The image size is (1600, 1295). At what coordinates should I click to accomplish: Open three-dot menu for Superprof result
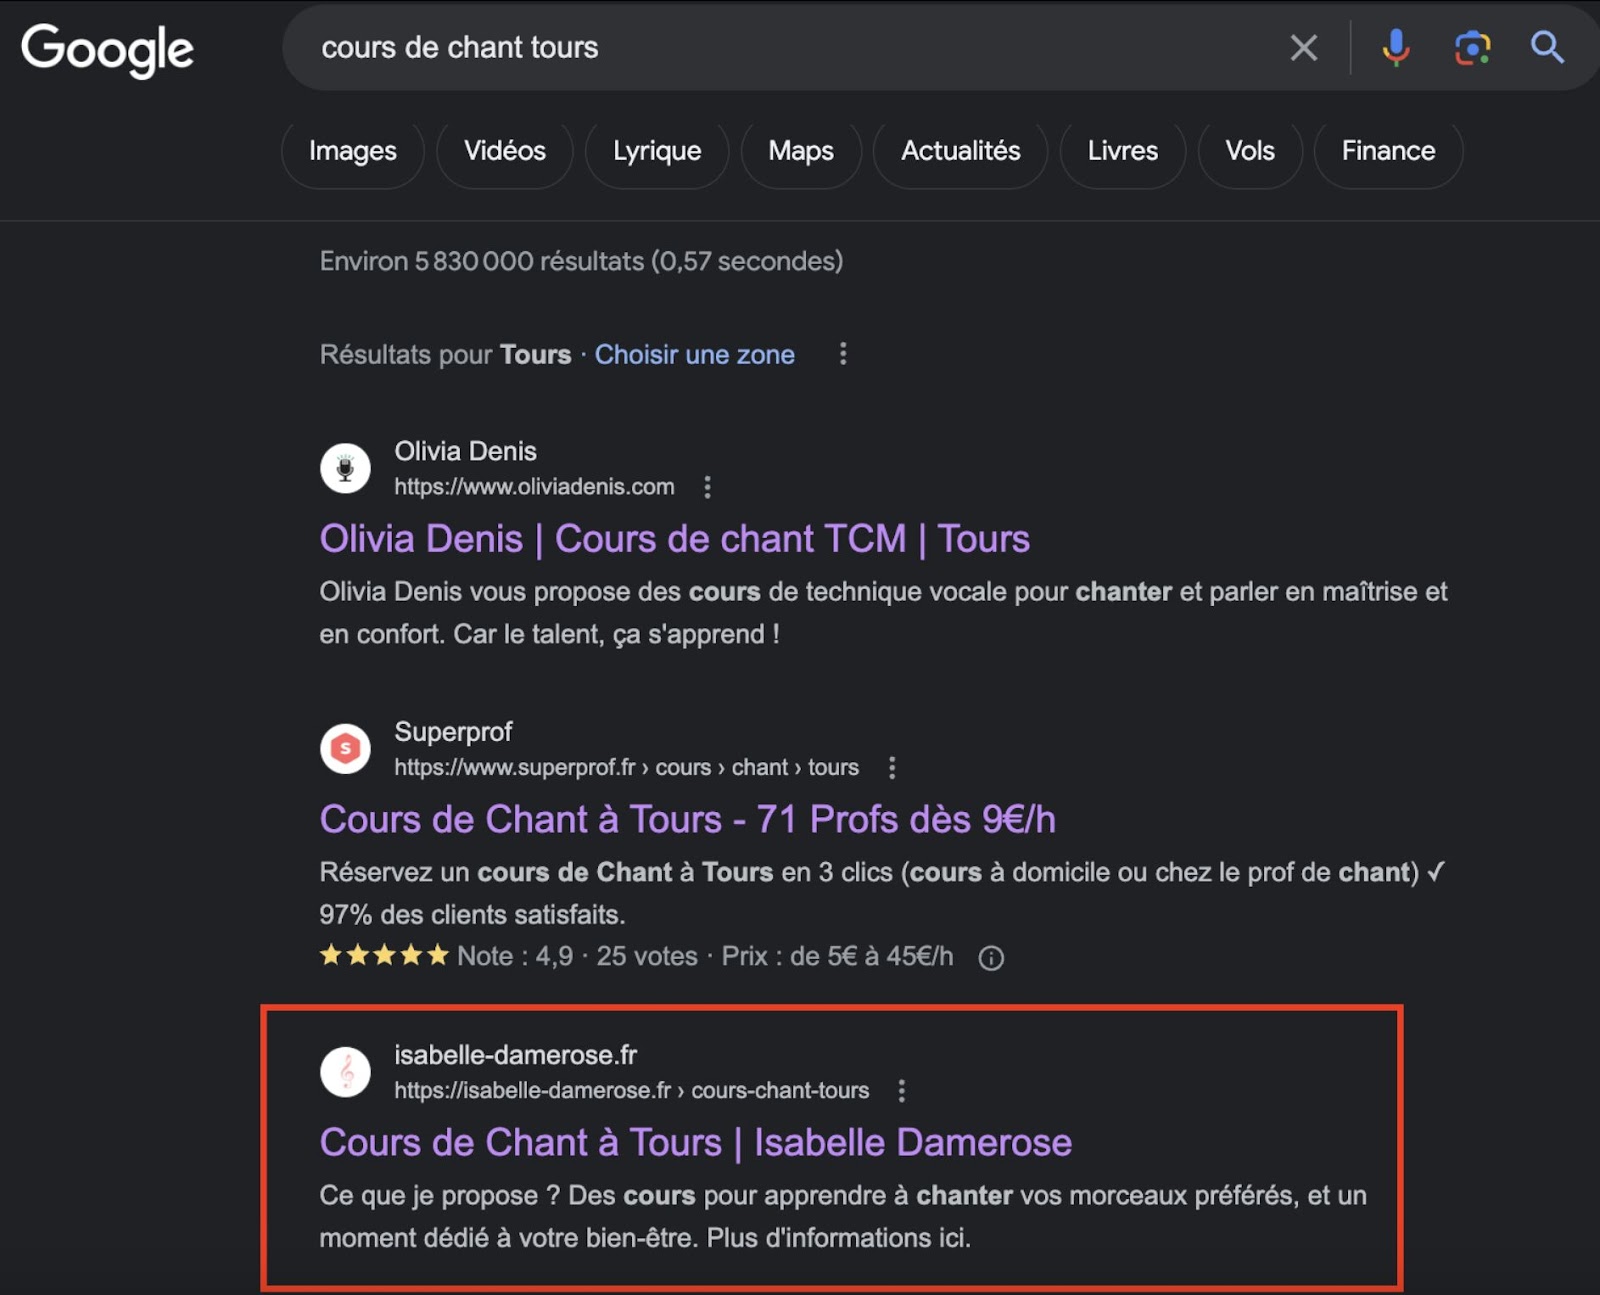pos(892,768)
